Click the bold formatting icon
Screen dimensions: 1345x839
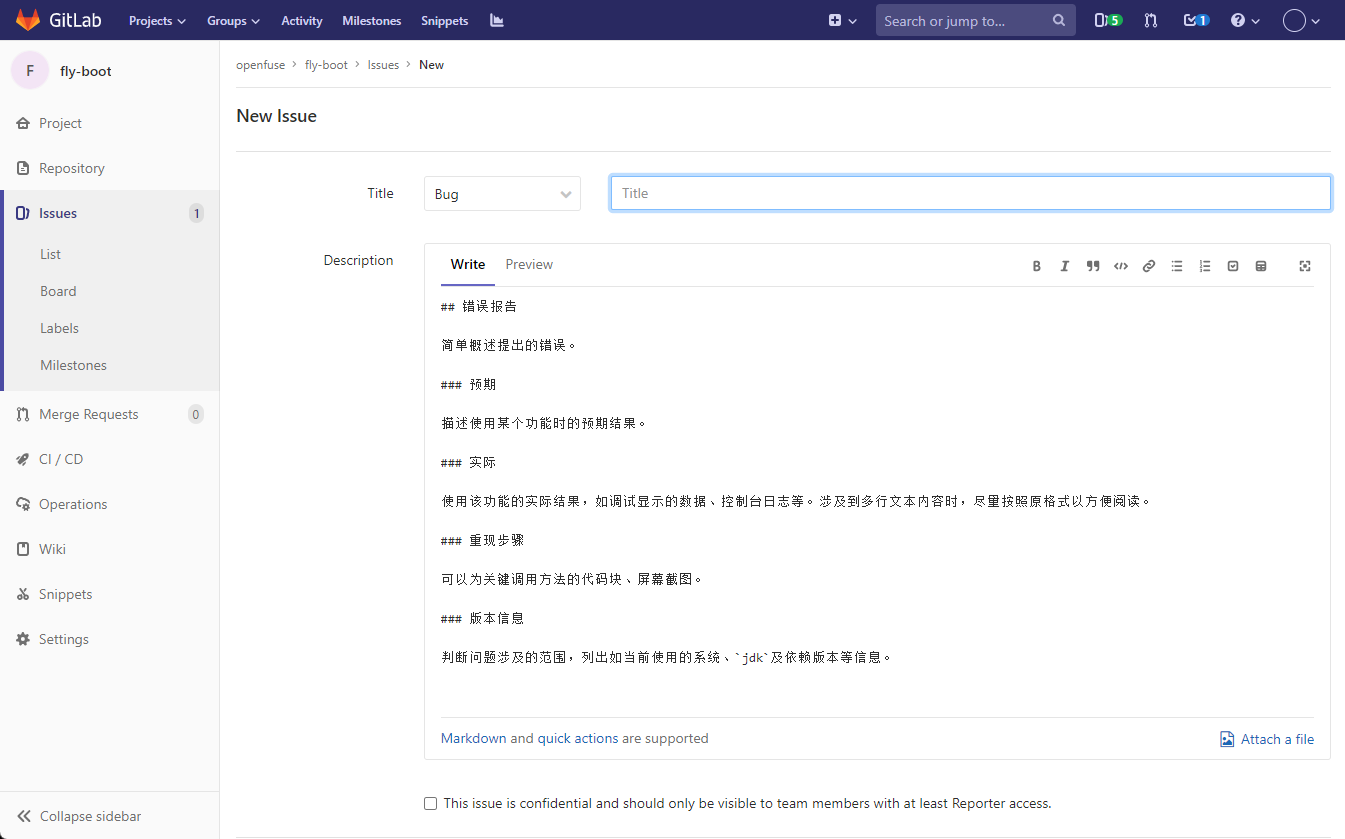(1037, 266)
